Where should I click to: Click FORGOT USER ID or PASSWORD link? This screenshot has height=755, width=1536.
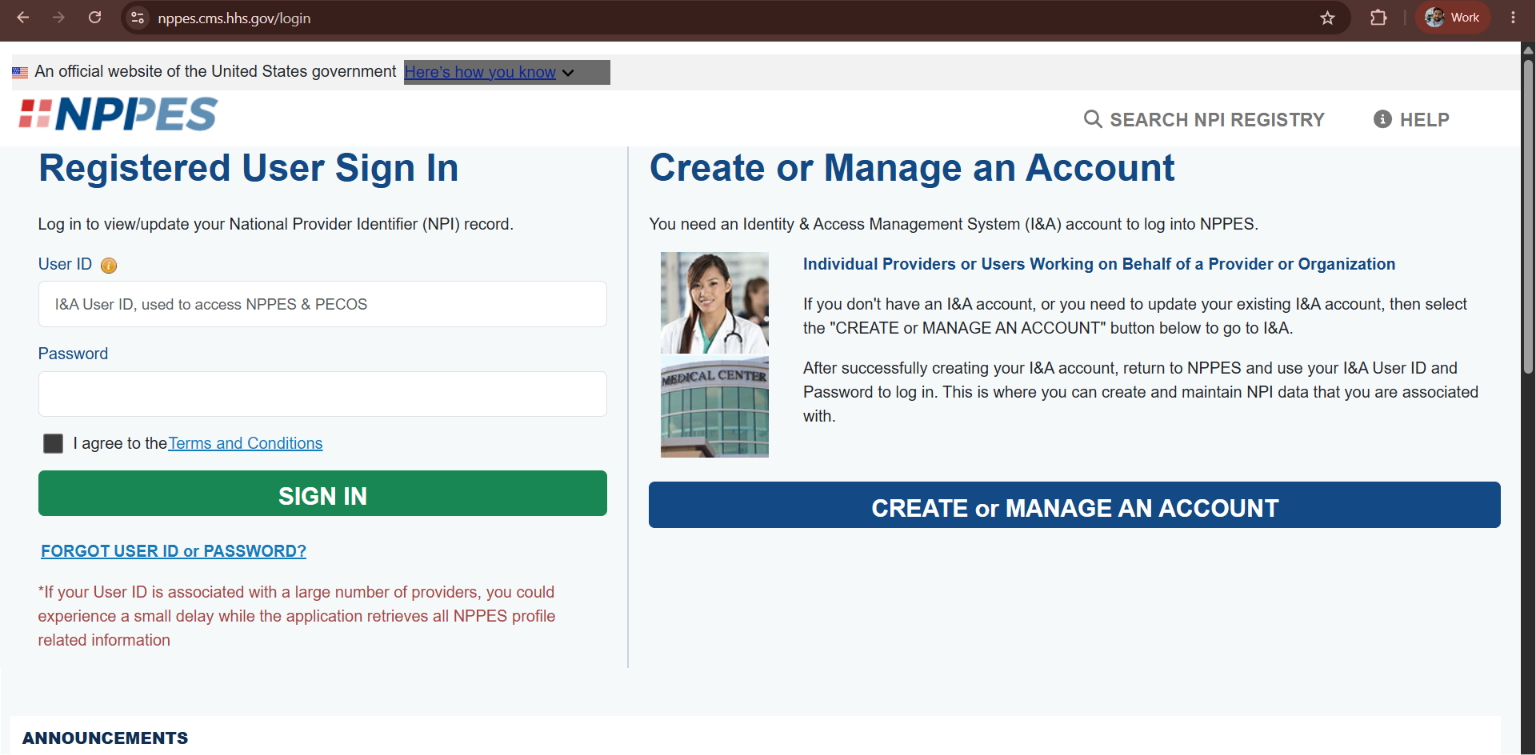(174, 551)
